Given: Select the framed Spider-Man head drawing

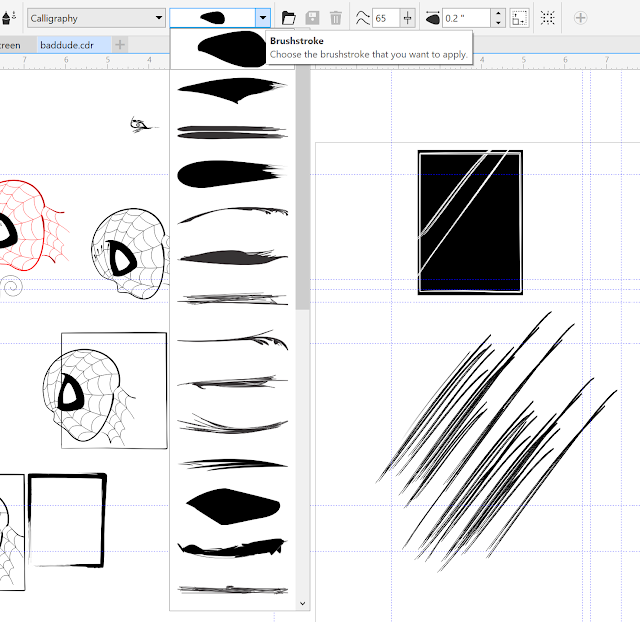Looking at the screenshot, I should pyautogui.click(x=105, y=391).
